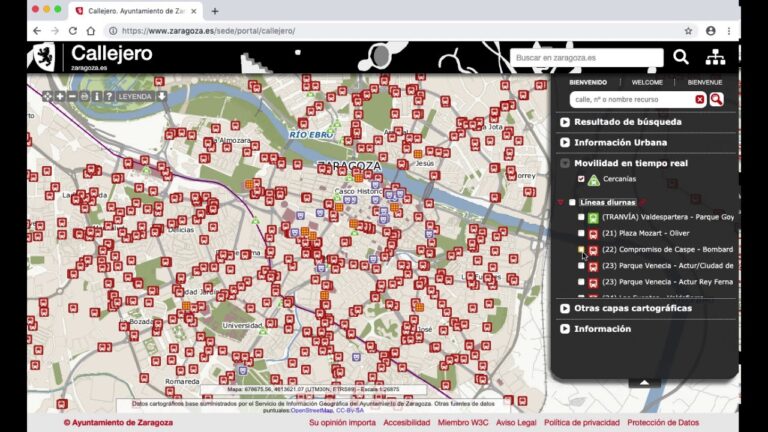This screenshot has height=432, width=768.
Task: Open the CC-BY-SA license link
Action: (350, 410)
